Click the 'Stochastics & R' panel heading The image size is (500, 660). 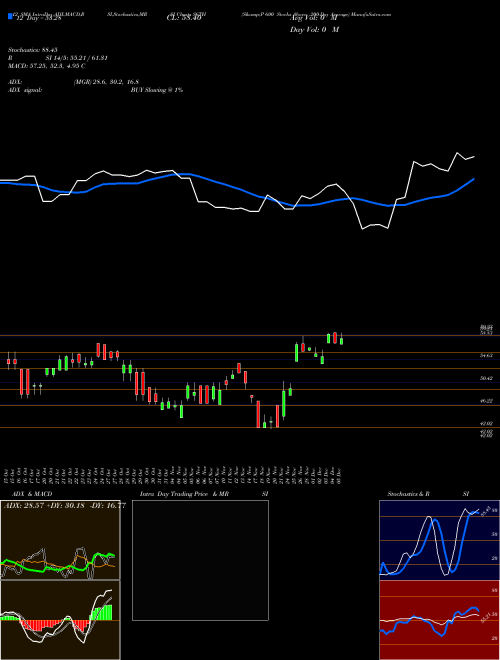409,494
